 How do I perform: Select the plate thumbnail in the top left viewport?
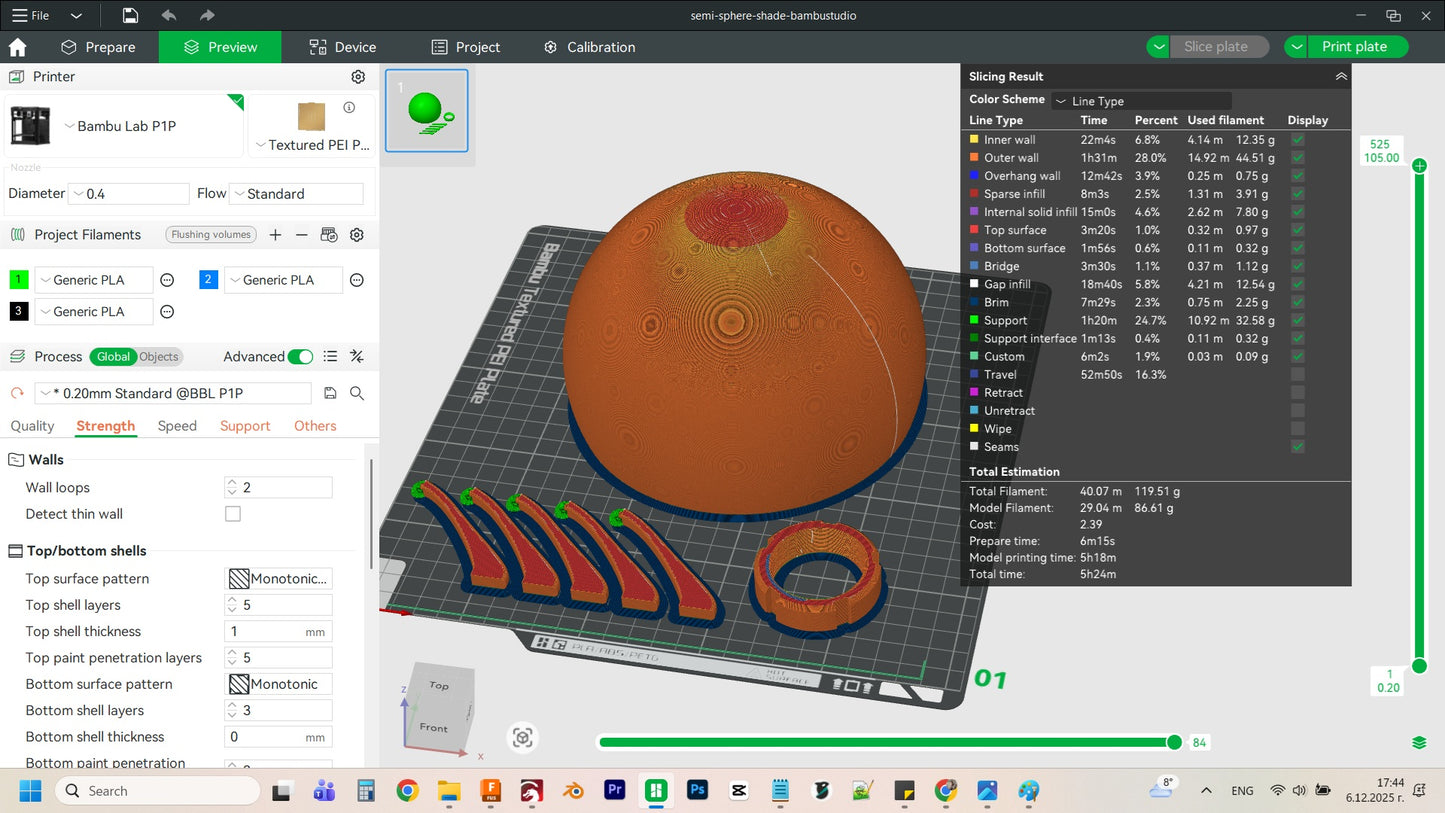pyautogui.click(x=426, y=111)
